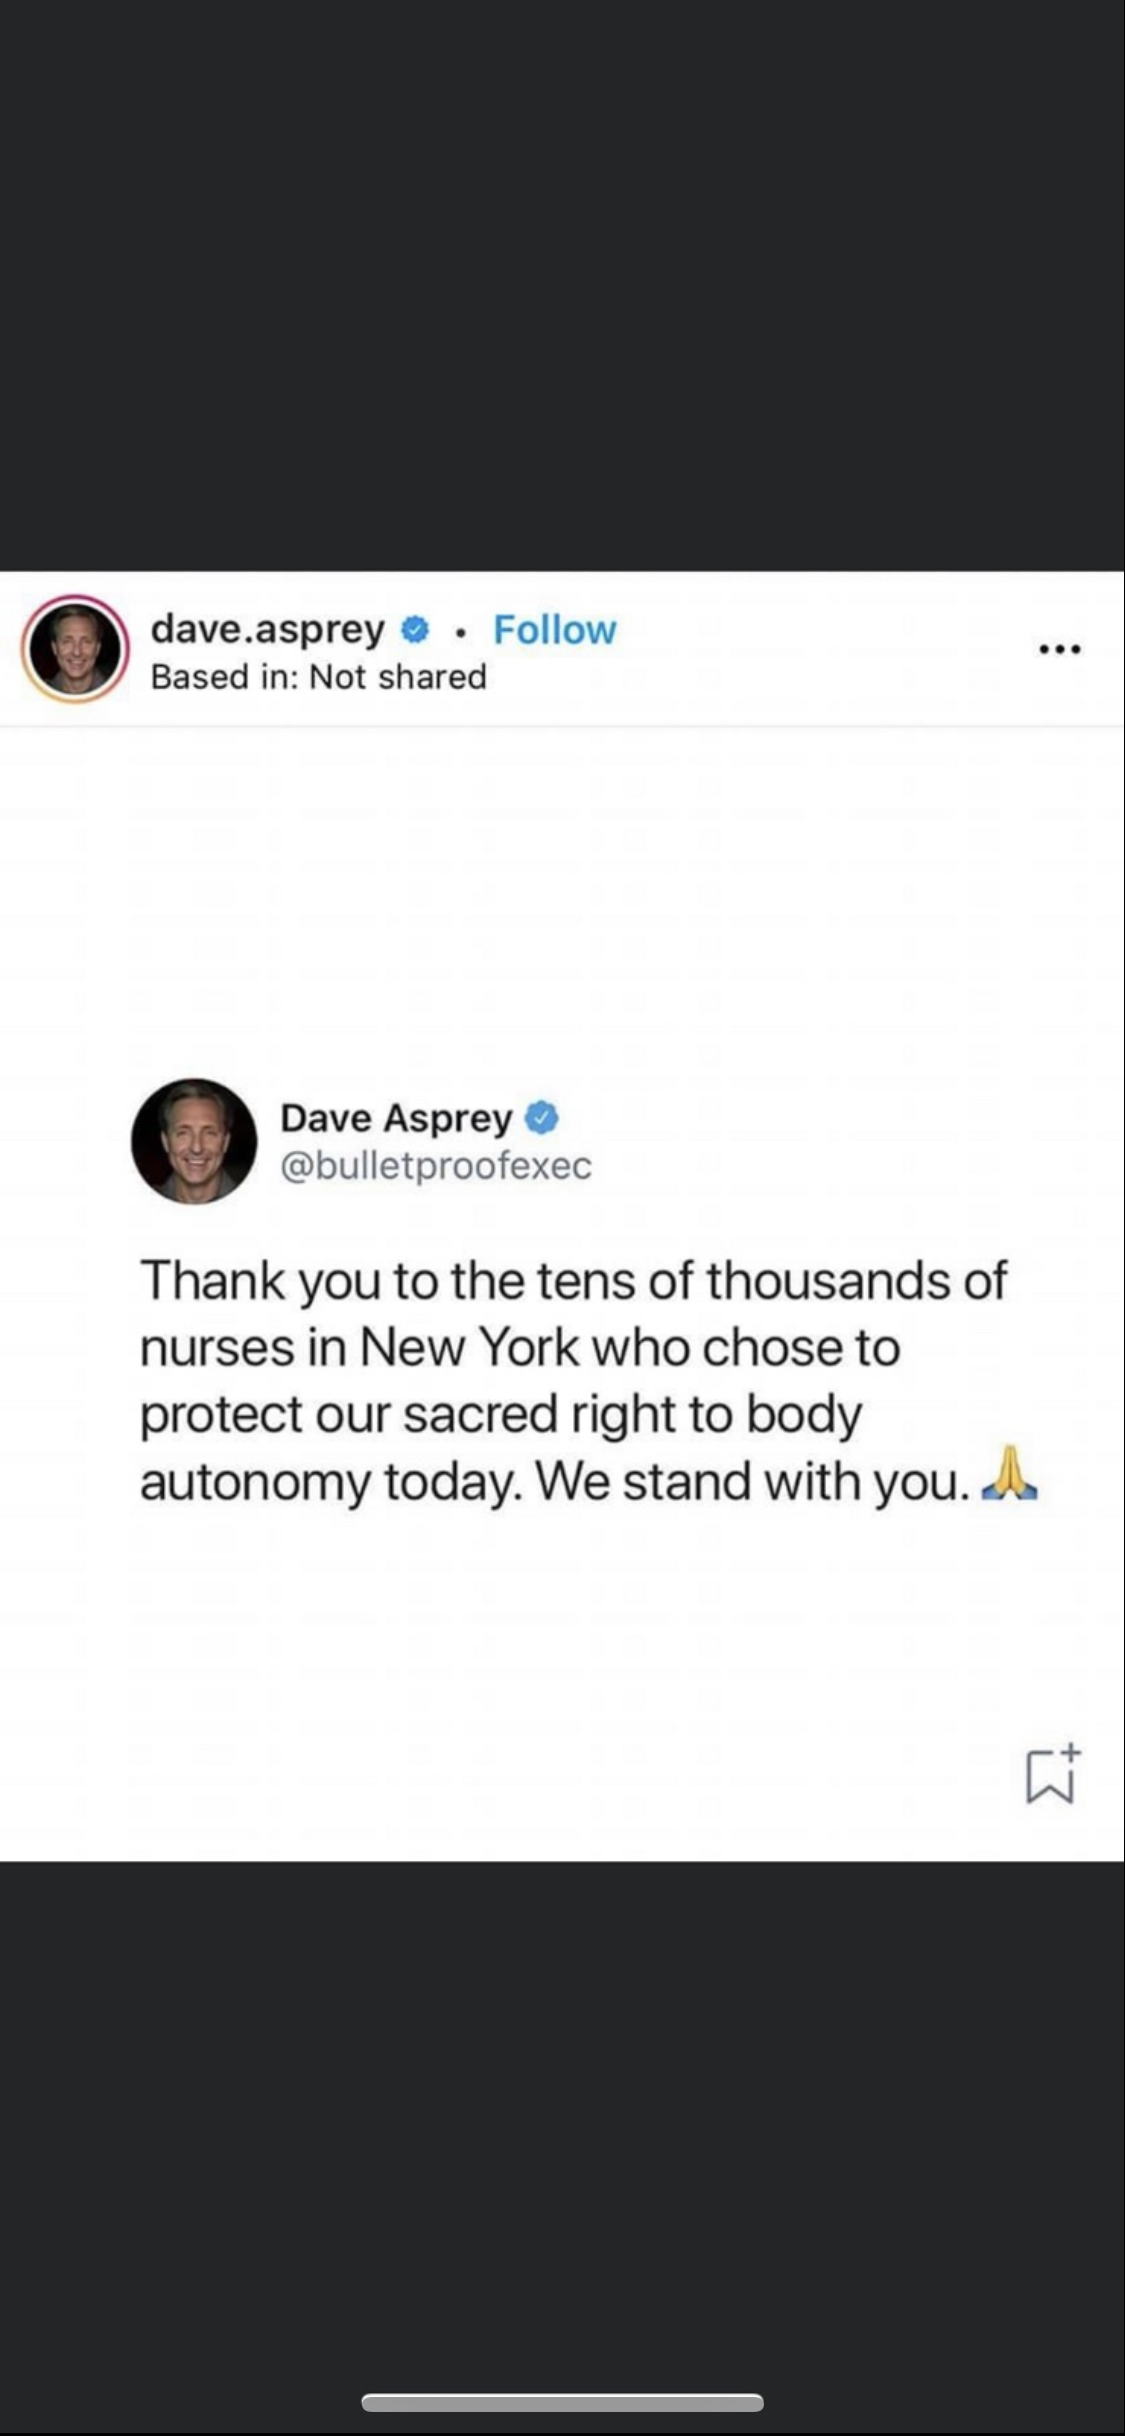The height and width of the screenshot is (2436, 1125).
Task: Tap the dark area above the post
Action: click(x=562, y=285)
